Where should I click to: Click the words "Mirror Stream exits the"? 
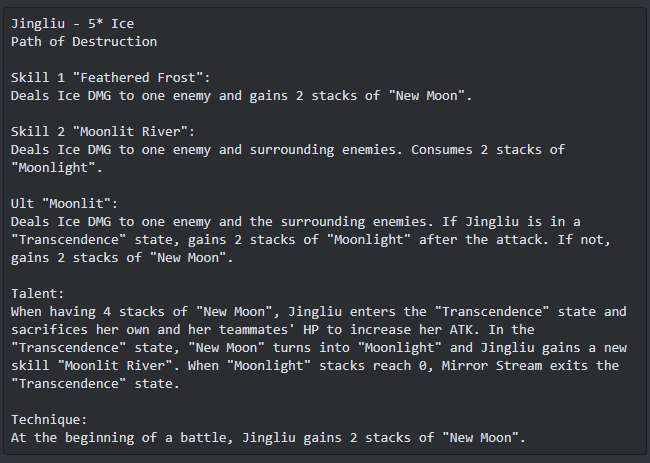[530, 366]
